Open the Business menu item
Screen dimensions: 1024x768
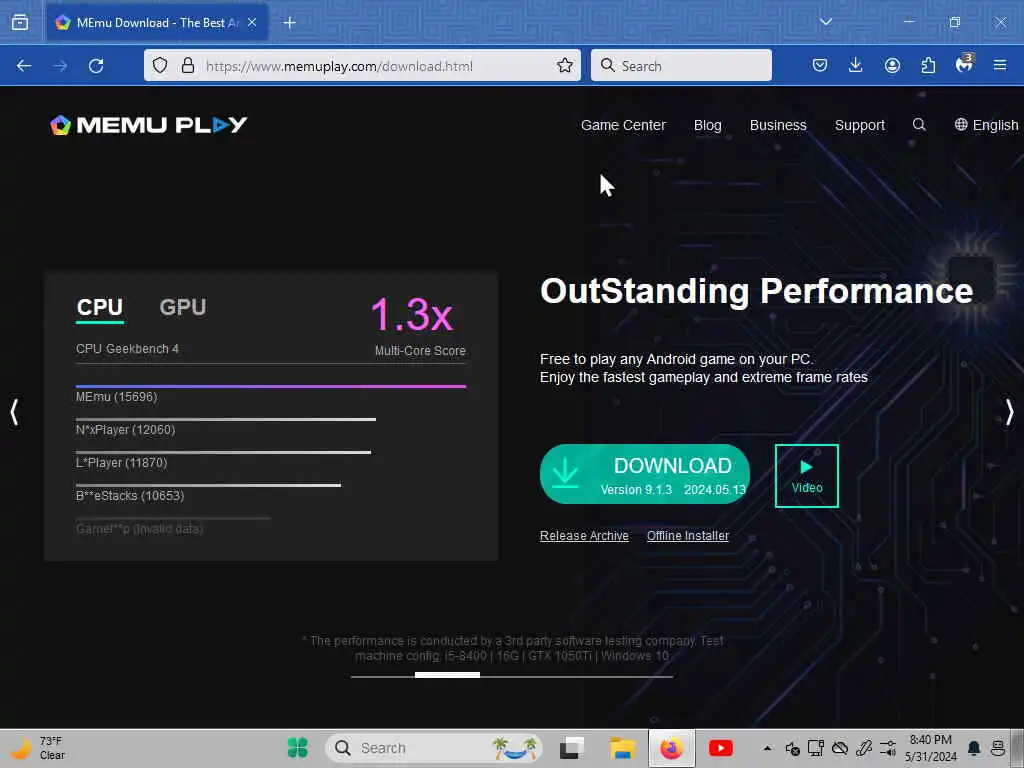tap(778, 125)
